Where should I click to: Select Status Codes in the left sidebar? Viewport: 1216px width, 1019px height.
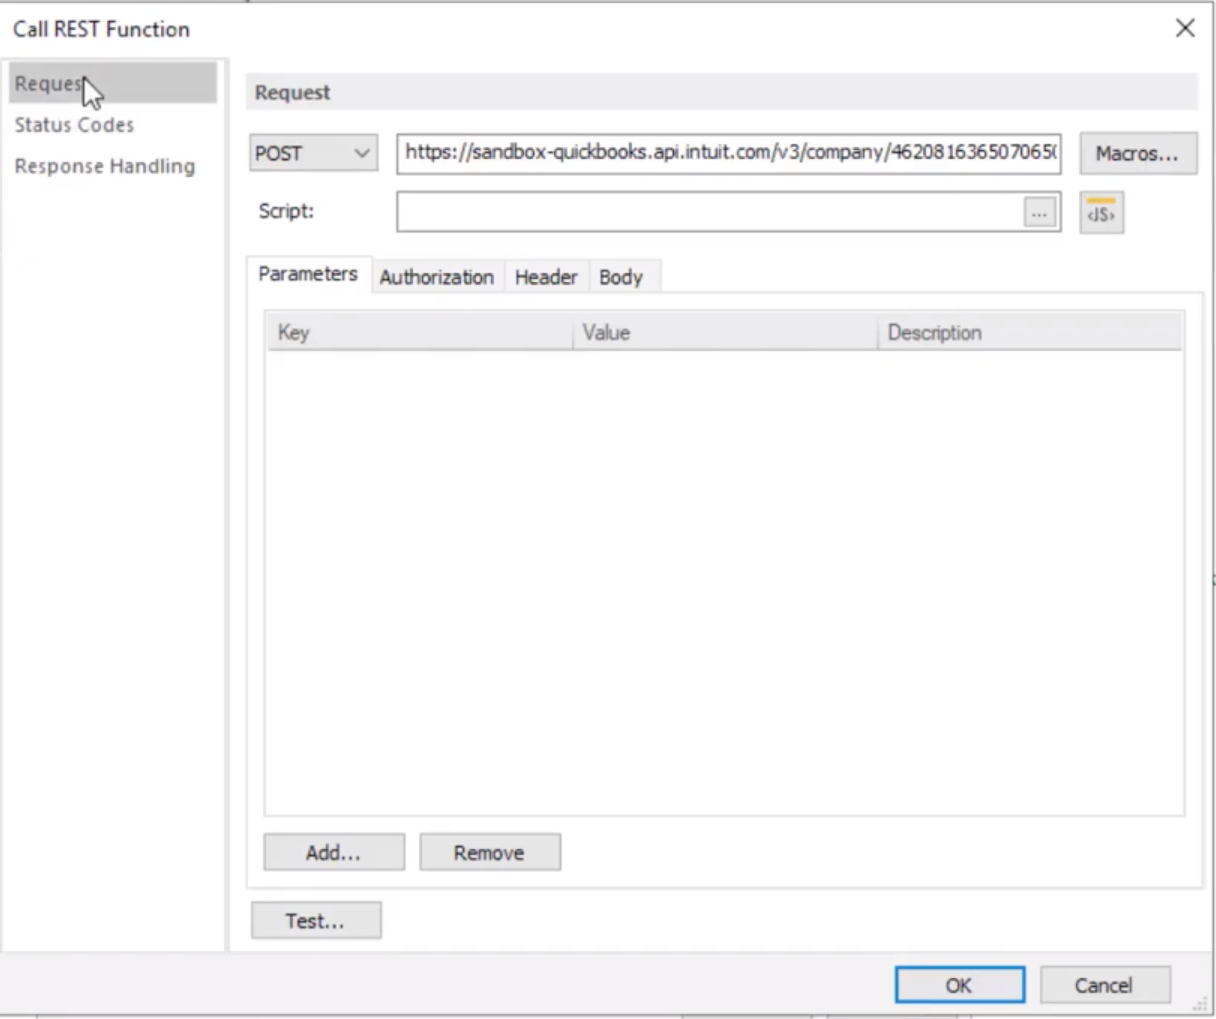coord(74,125)
